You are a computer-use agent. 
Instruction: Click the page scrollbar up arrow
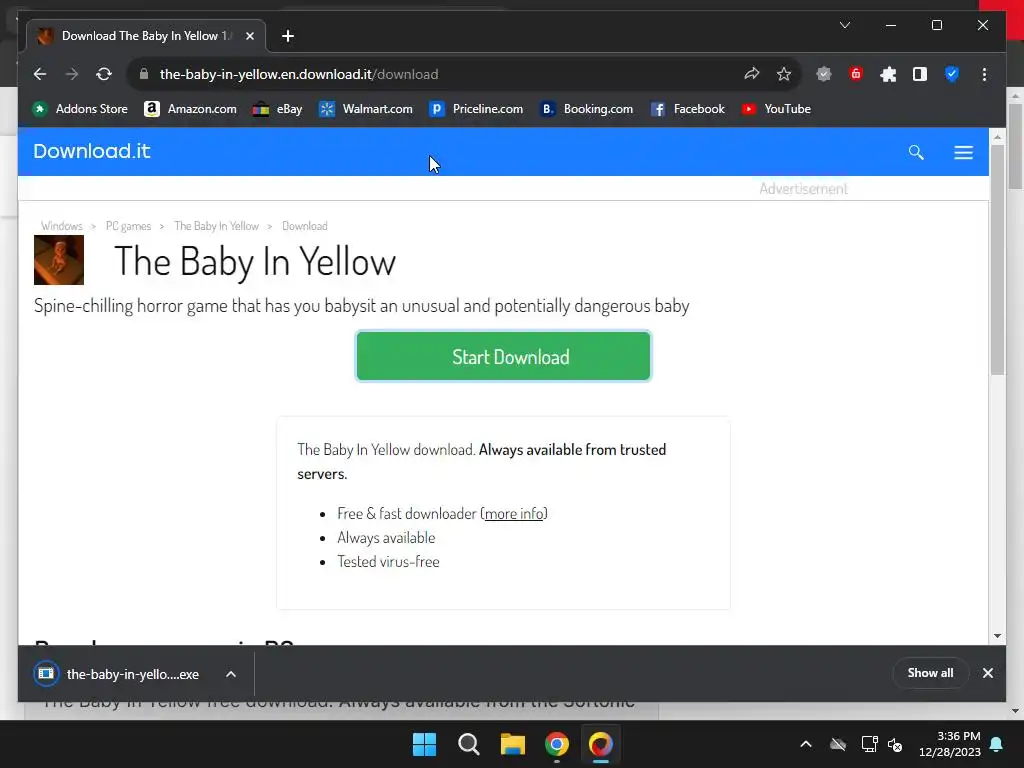(997, 137)
